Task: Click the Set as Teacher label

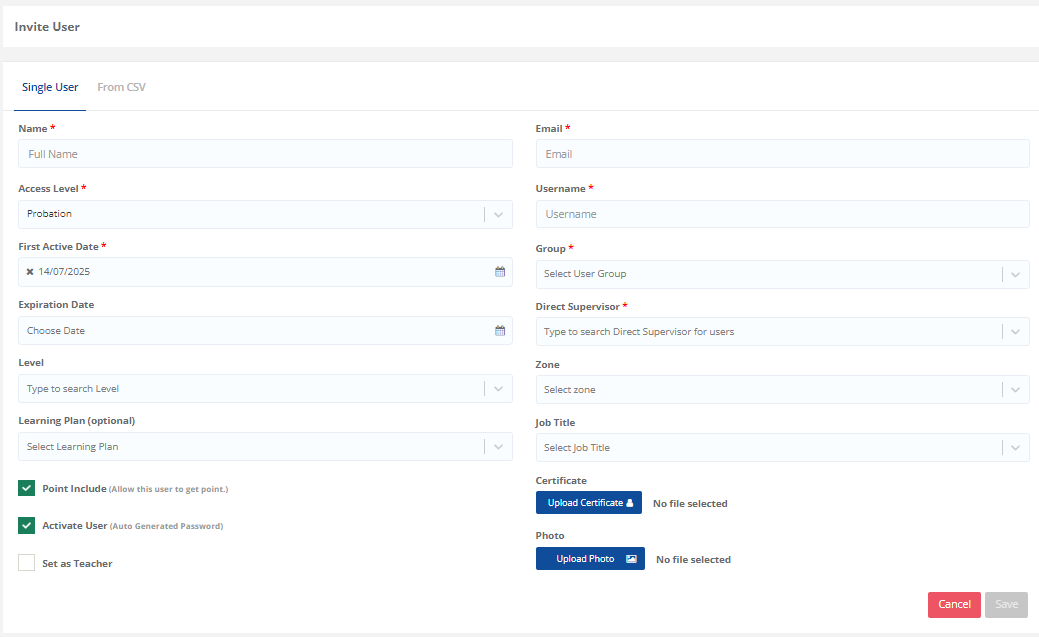Action: coord(78,563)
